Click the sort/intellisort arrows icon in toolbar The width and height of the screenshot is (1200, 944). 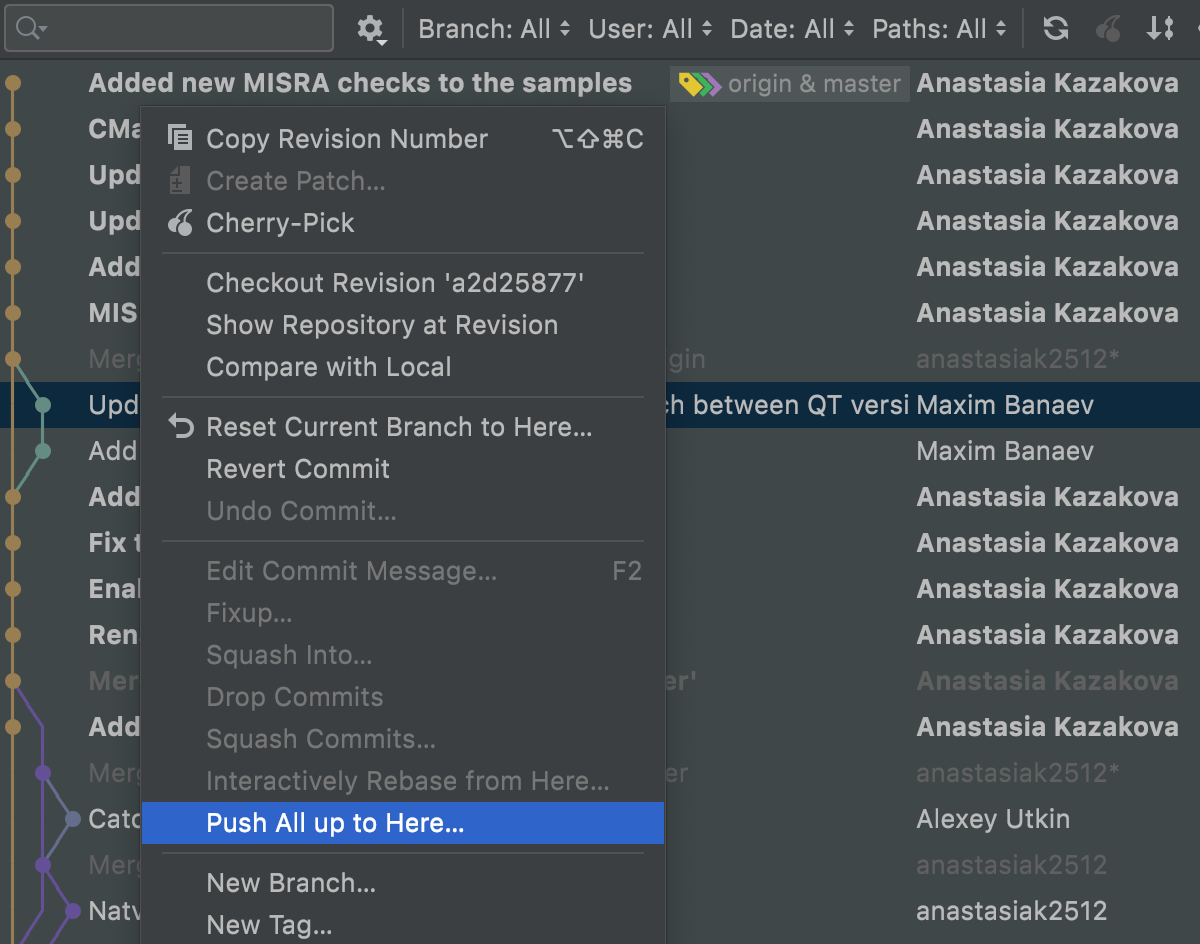pos(1160,28)
